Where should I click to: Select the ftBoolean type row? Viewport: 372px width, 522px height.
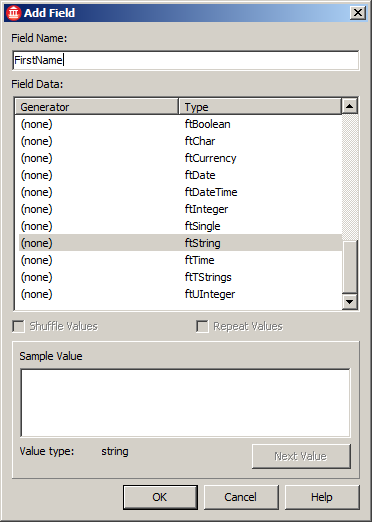pos(180,124)
